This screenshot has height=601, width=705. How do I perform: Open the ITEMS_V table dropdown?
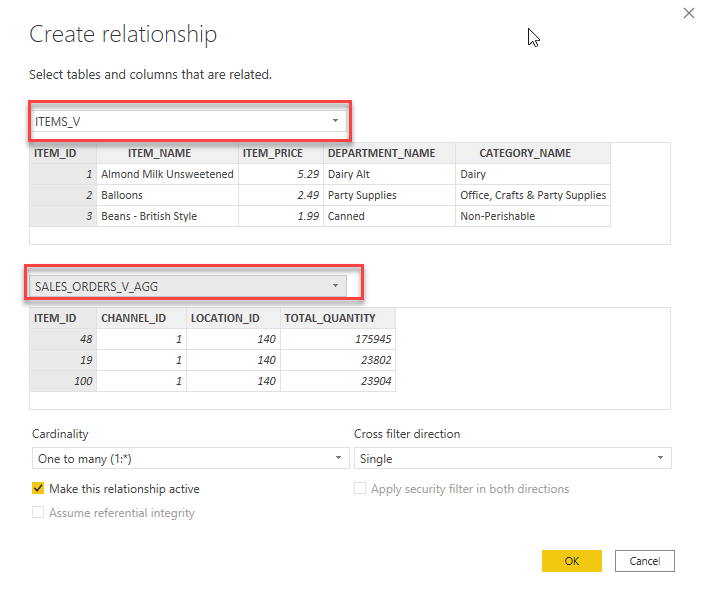188,121
